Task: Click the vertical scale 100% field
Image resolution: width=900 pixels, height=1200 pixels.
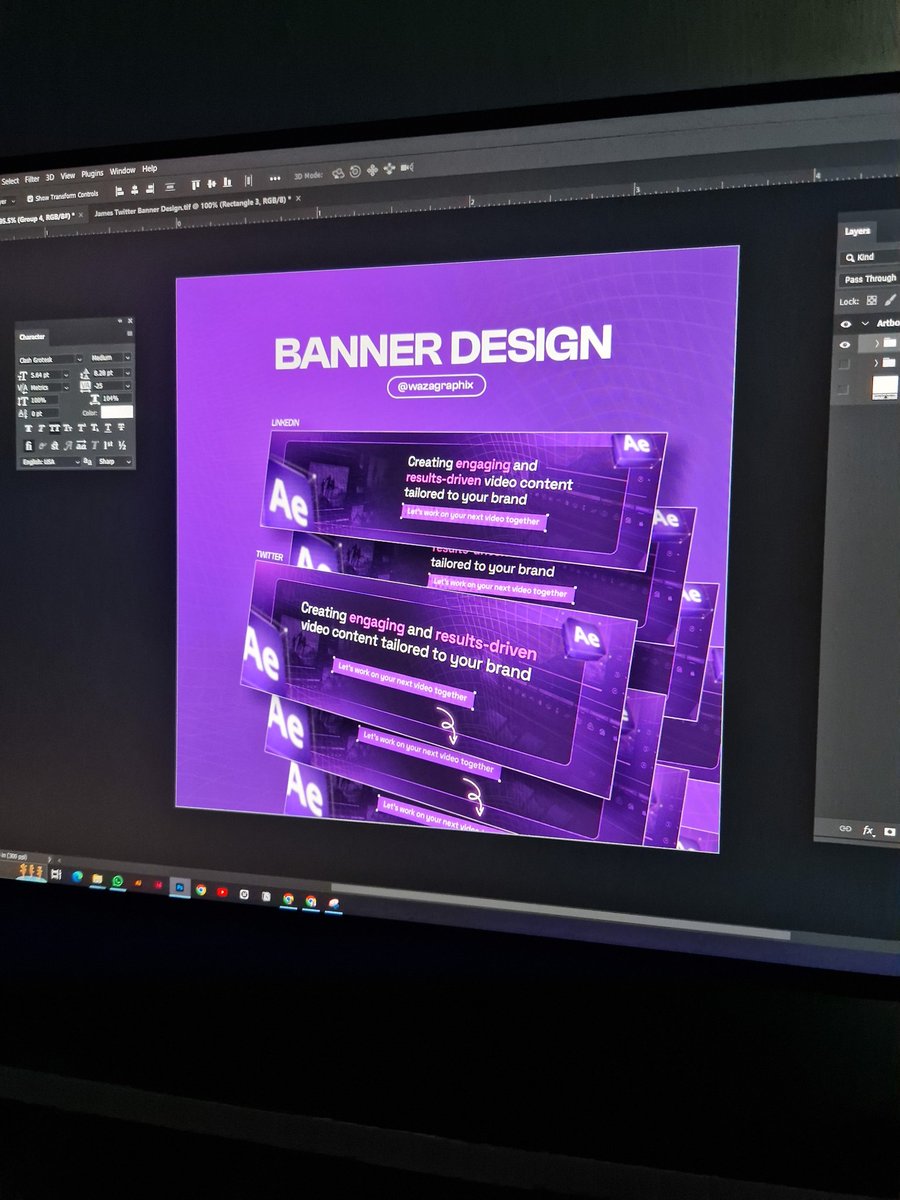Action: (x=44, y=400)
